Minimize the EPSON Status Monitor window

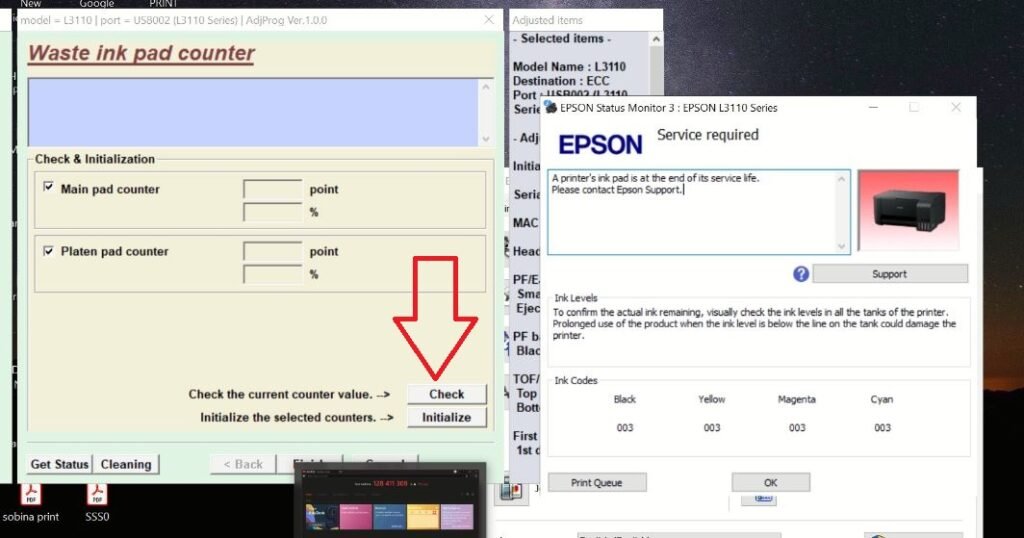pos(873,107)
